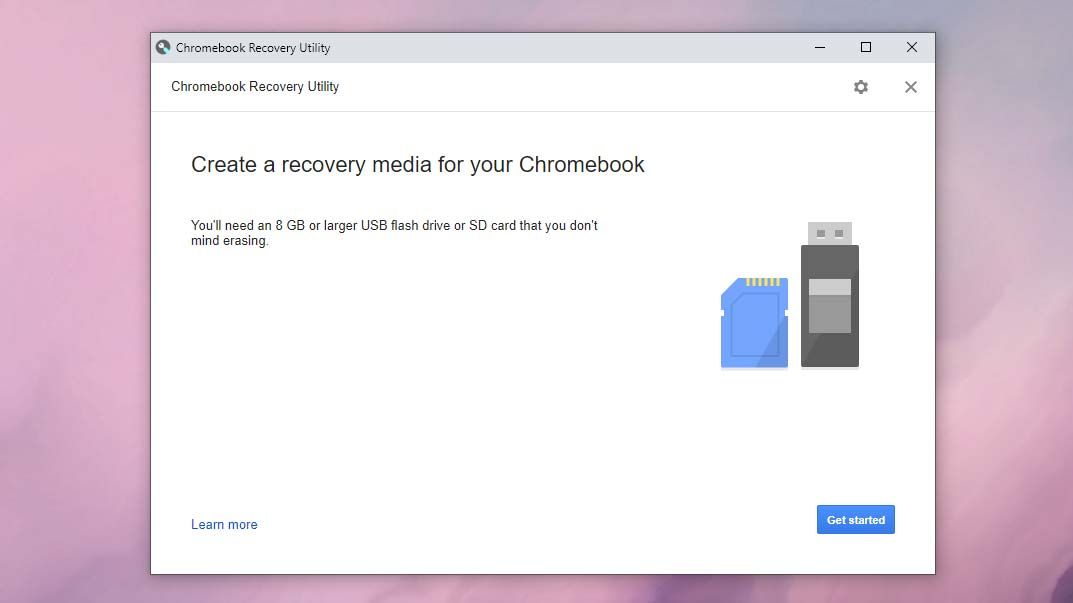Click the pink desktop wallpaper outside the window
The height and width of the screenshot is (603, 1073).
tap(60, 300)
